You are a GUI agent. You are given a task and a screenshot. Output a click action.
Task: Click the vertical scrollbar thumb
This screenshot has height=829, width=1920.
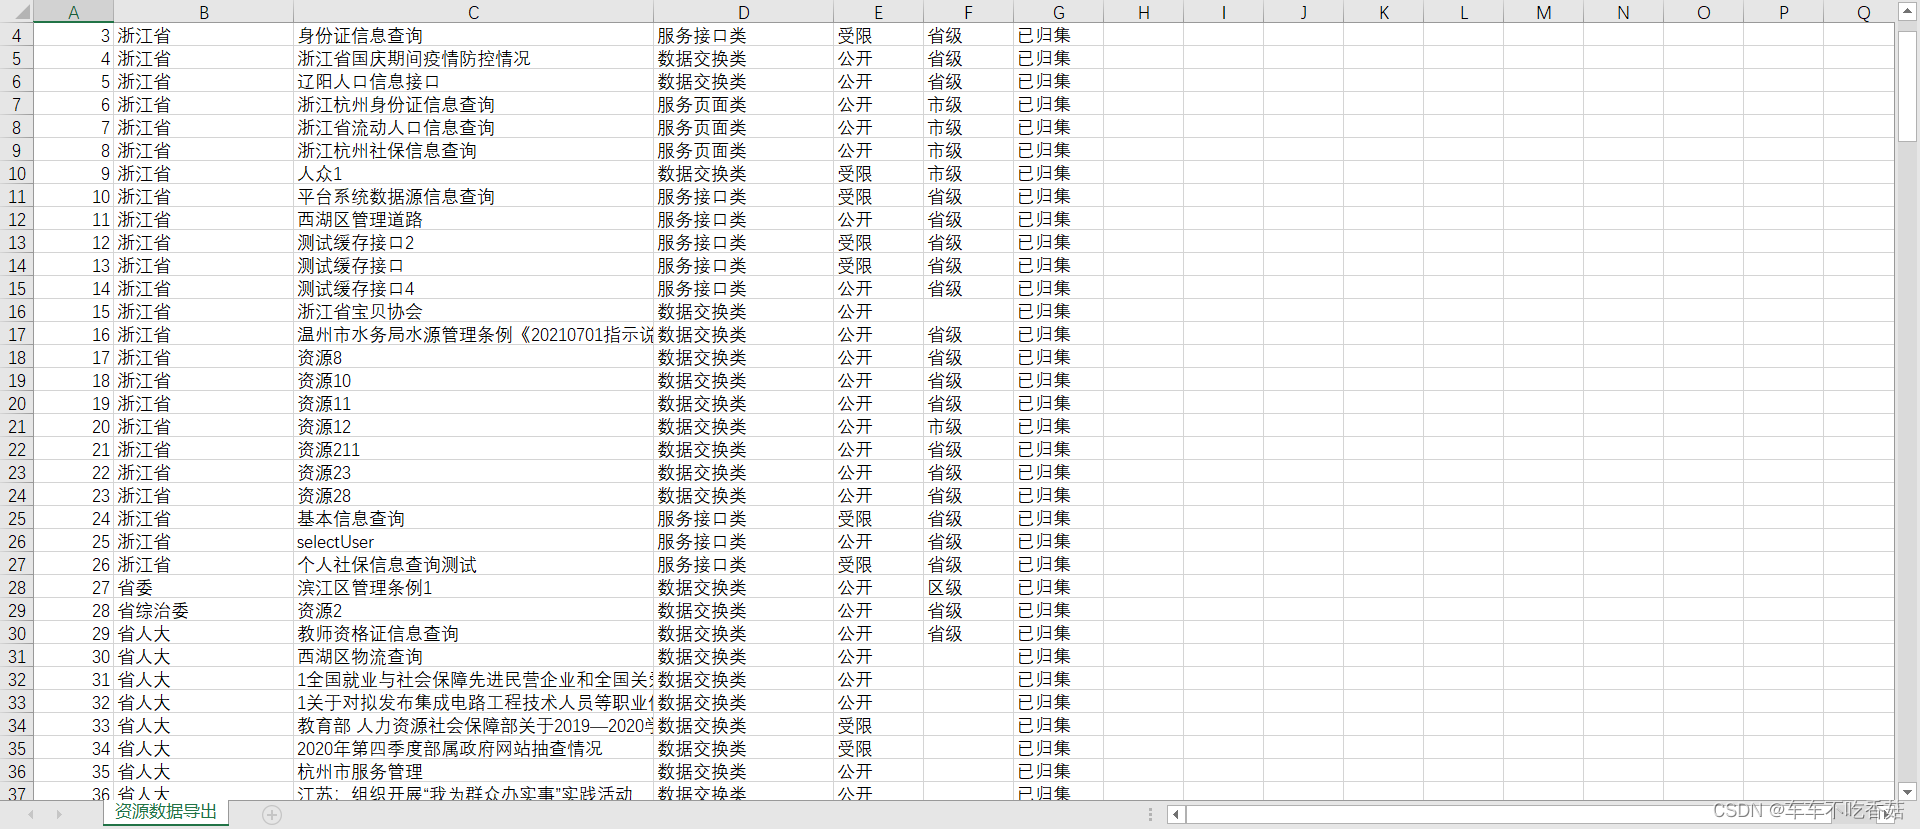coord(1907,85)
